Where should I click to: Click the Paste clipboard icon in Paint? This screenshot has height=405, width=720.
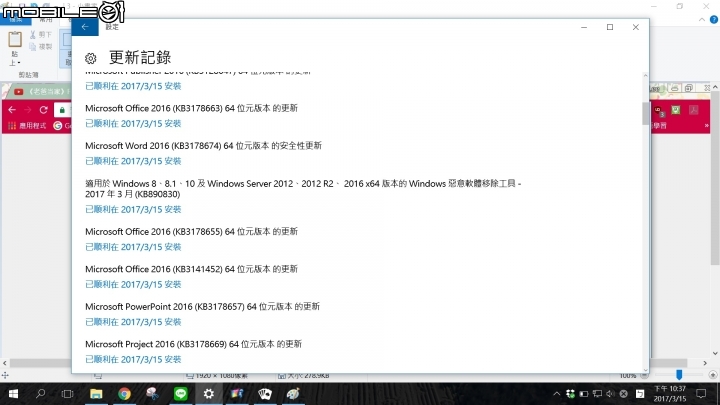pos(15,39)
